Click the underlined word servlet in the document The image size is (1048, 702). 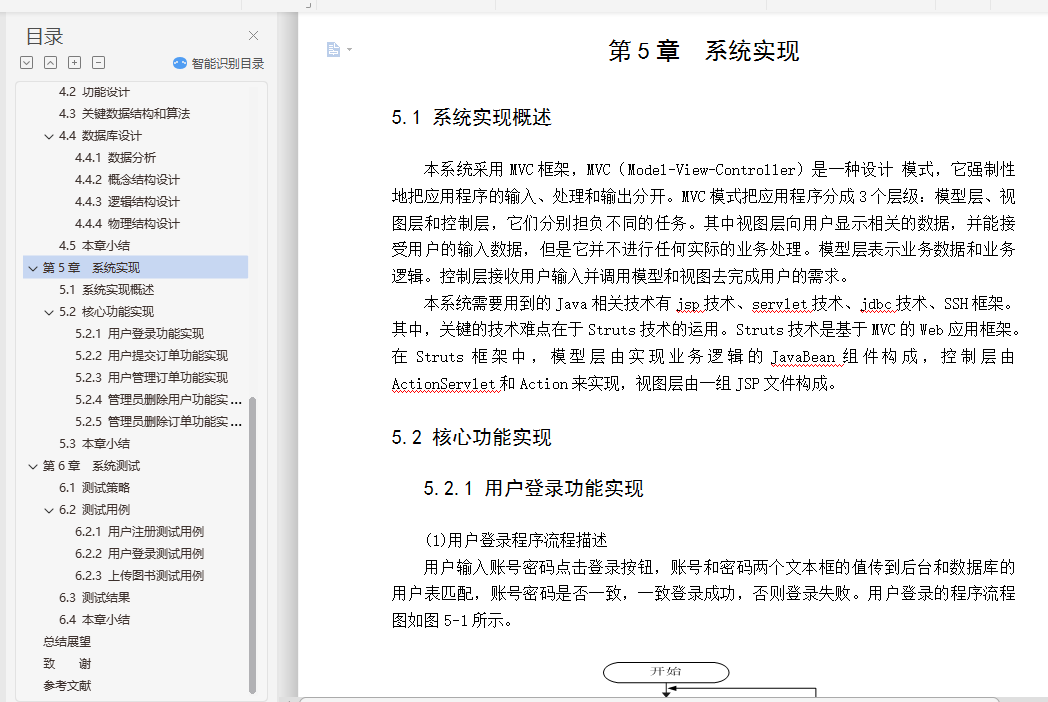[780, 304]
